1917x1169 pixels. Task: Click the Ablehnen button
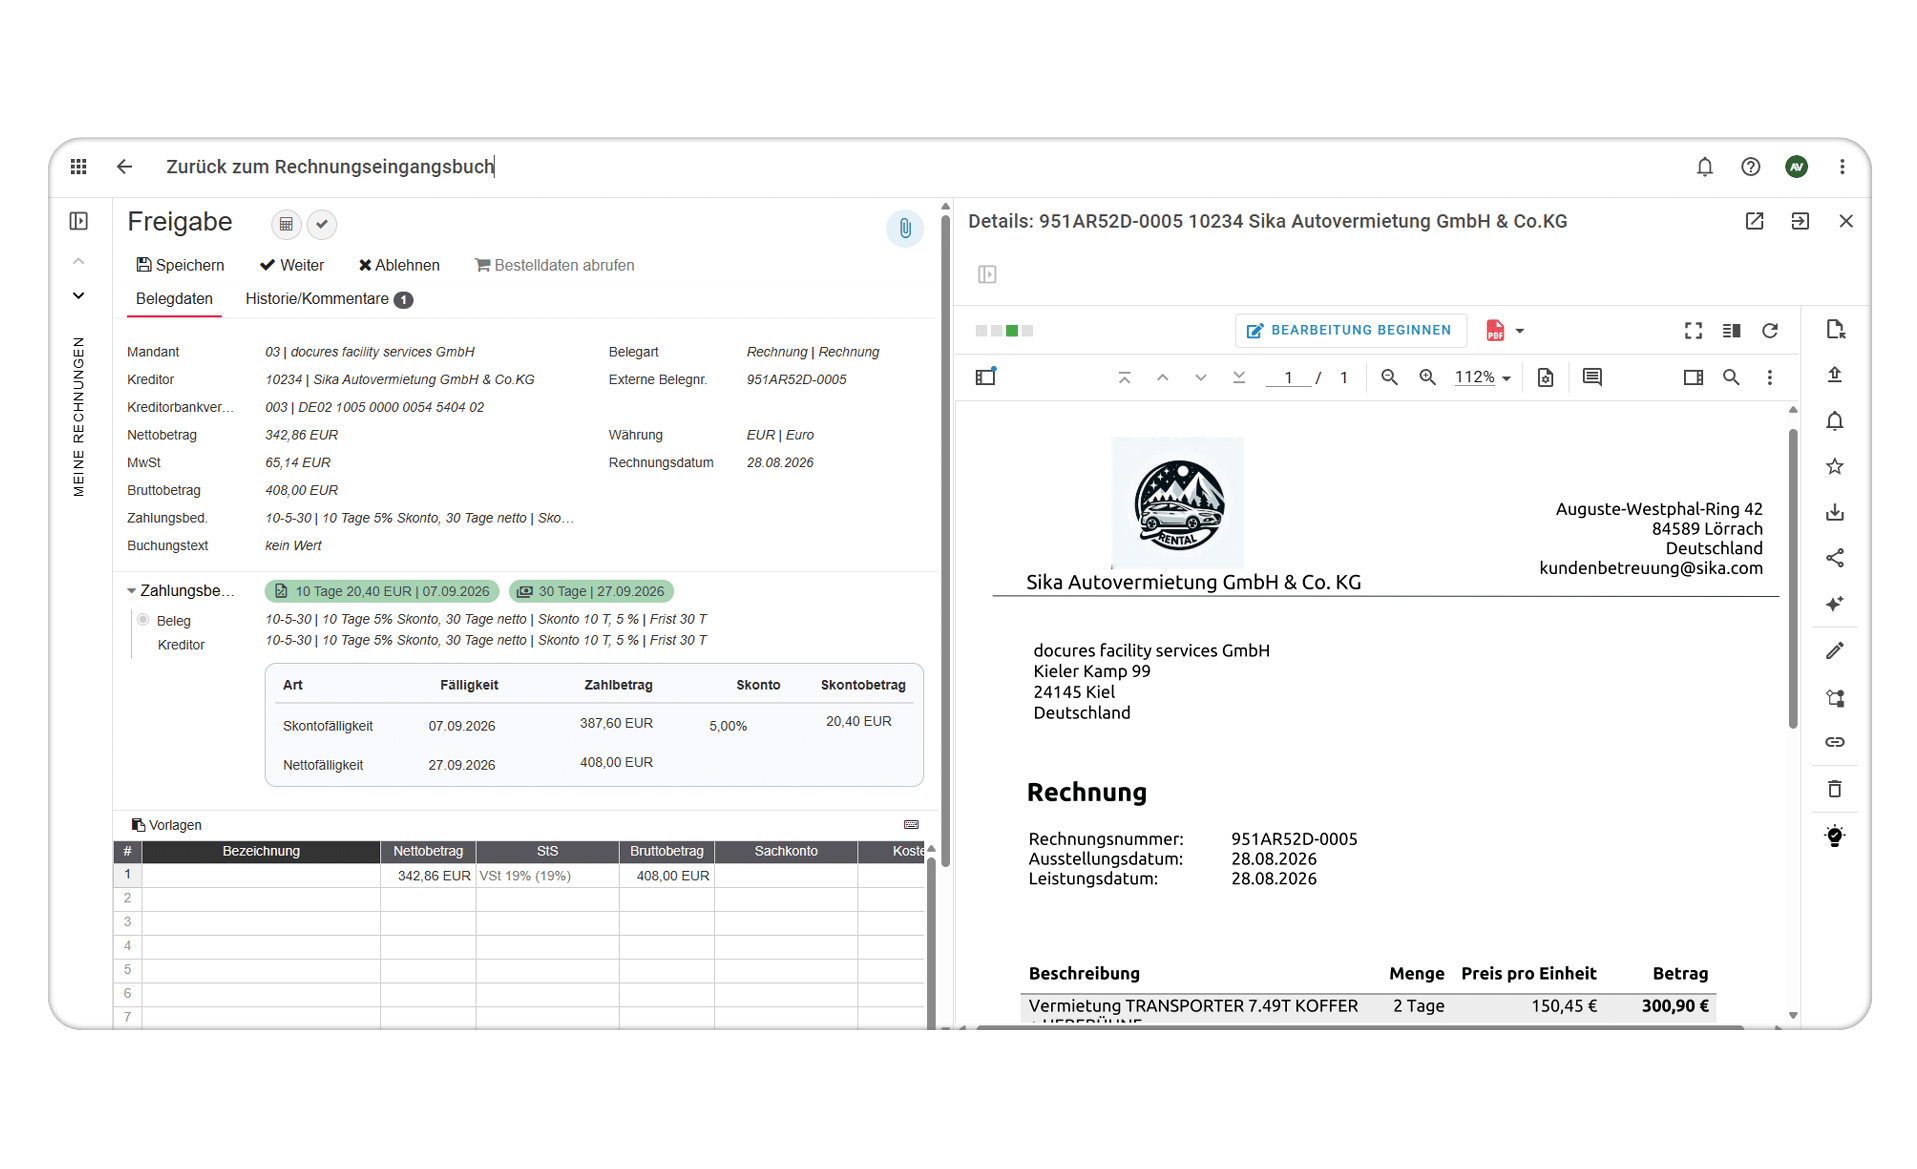tap(399, 265)
